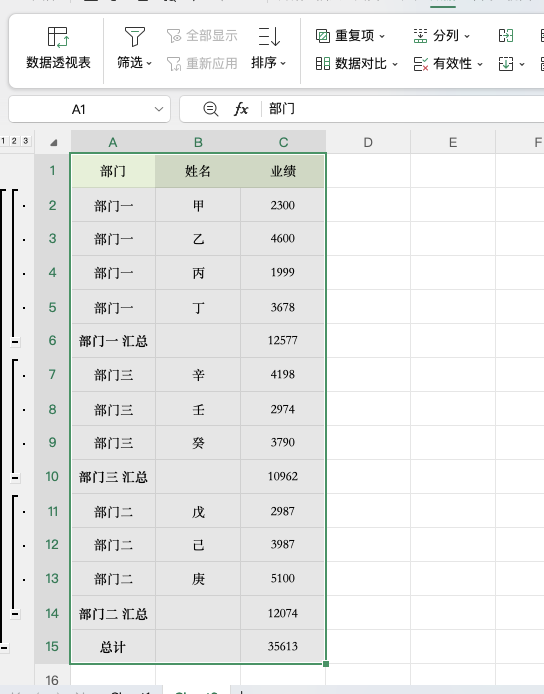Click cell with value 4600
Screen dimensions: 544x694
tap(283, 239)
